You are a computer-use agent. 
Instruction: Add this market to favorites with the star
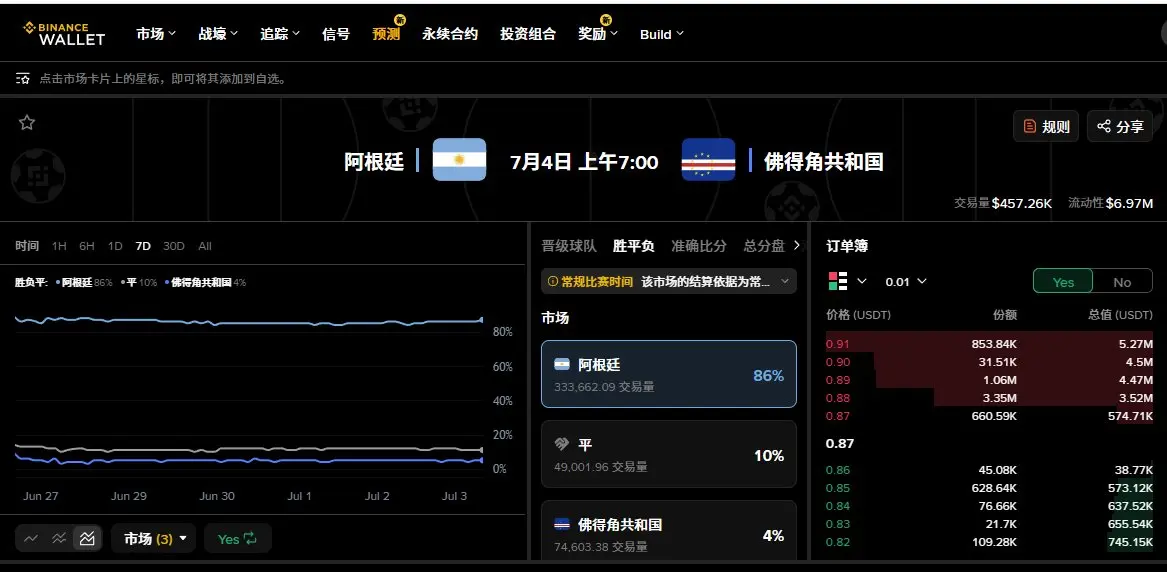[27, 123]
